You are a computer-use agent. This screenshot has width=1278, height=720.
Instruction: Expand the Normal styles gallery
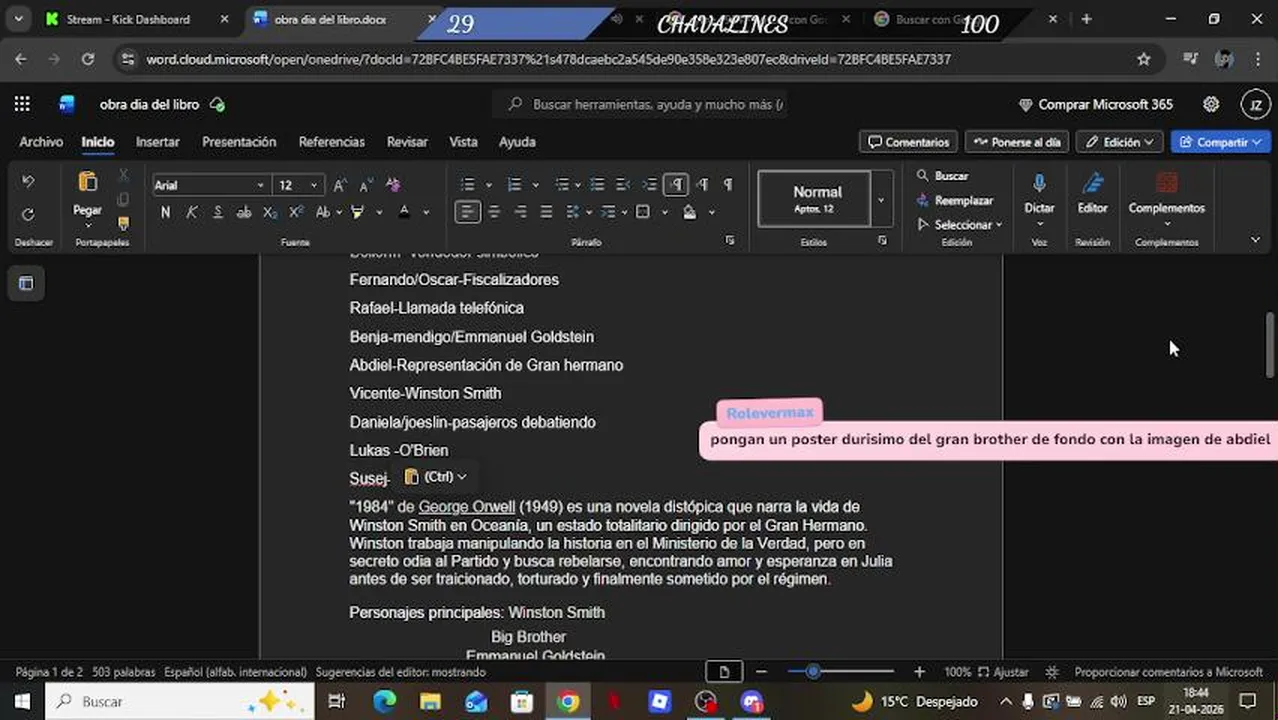point(880,199)
